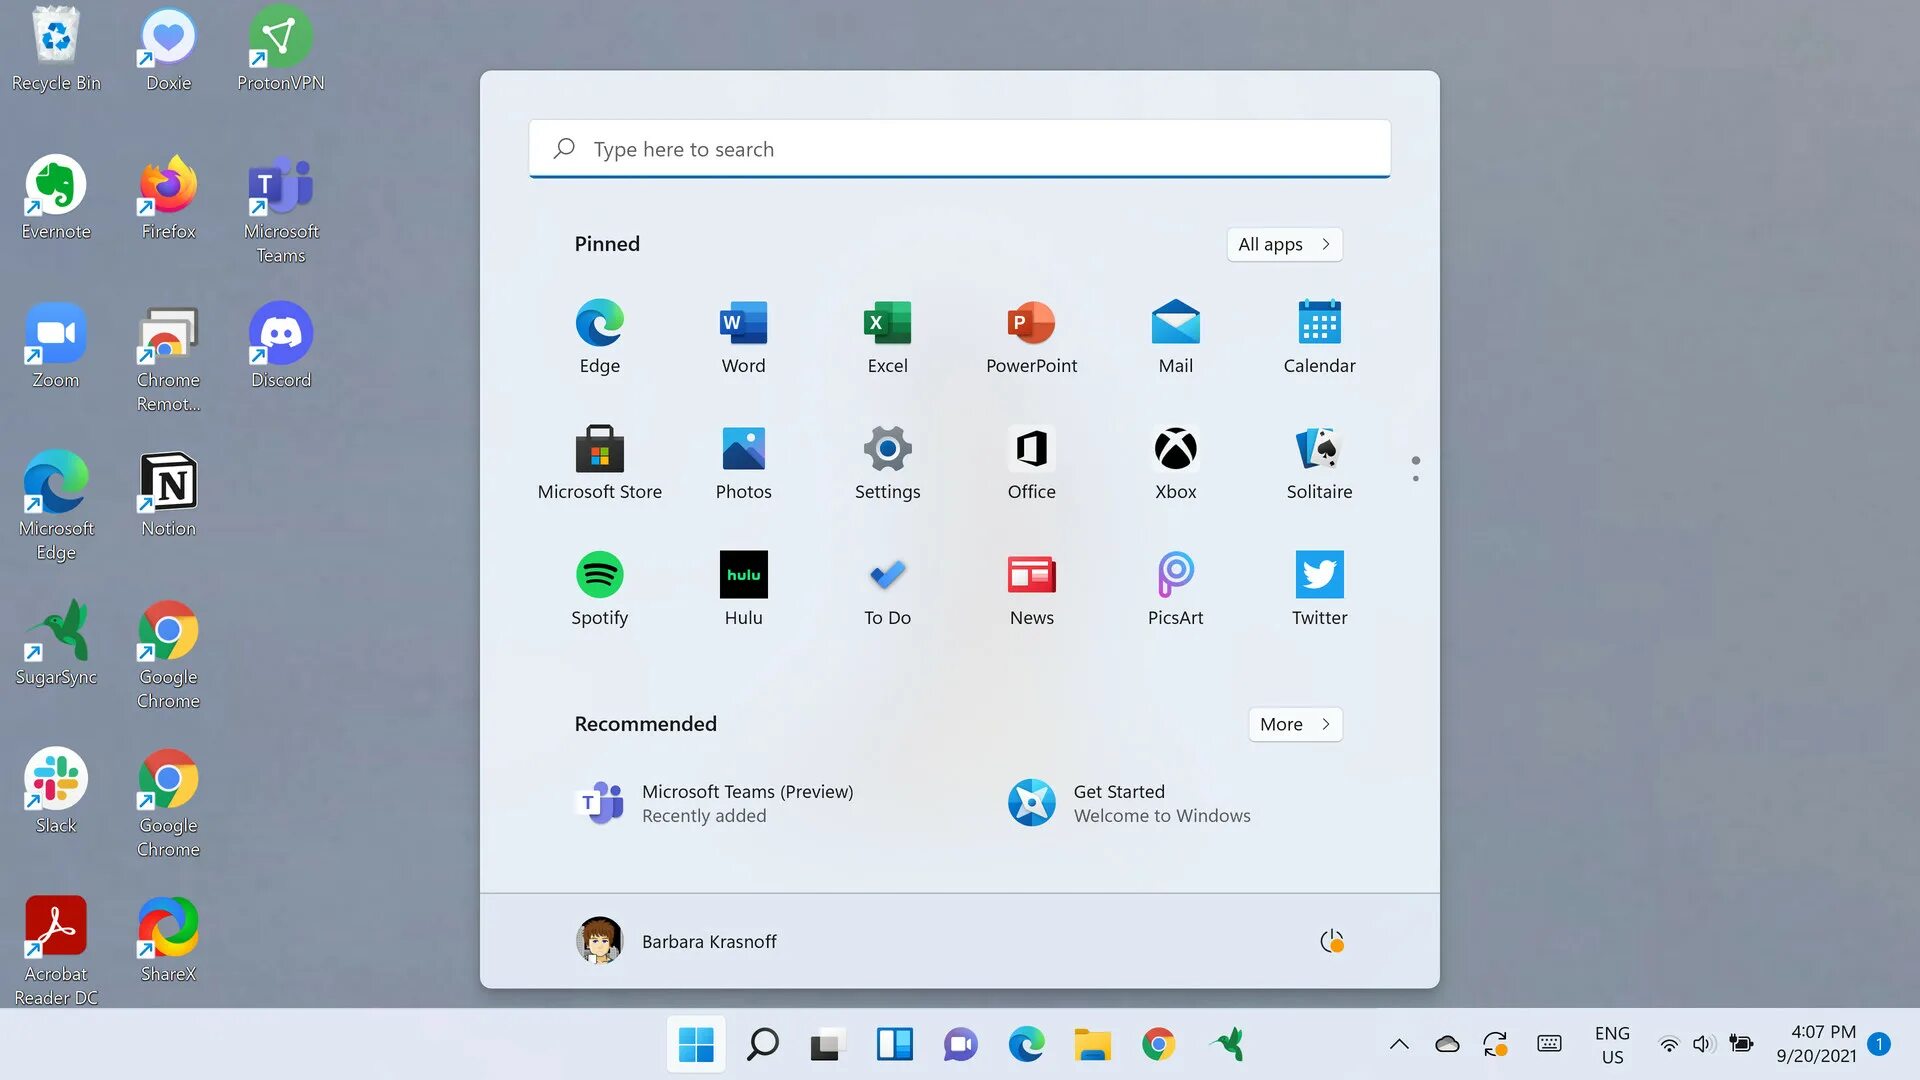
Task: Expand the All apps list
Action: tap(1284, 244)
